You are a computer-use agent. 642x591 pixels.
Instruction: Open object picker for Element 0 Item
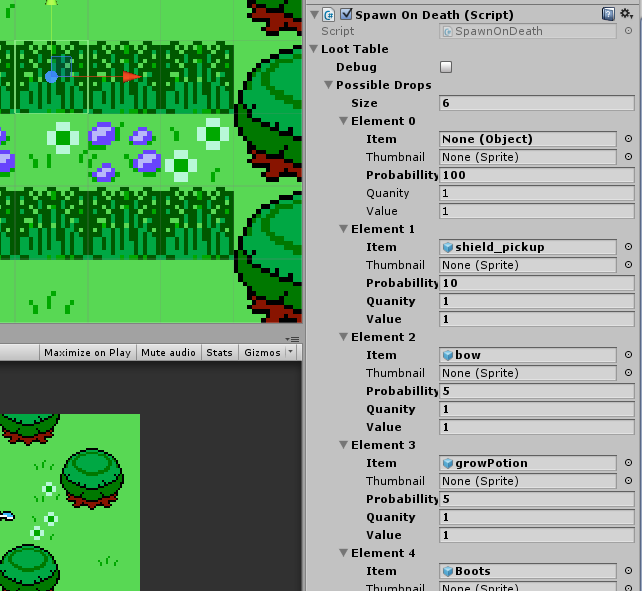tap(628, 139)
